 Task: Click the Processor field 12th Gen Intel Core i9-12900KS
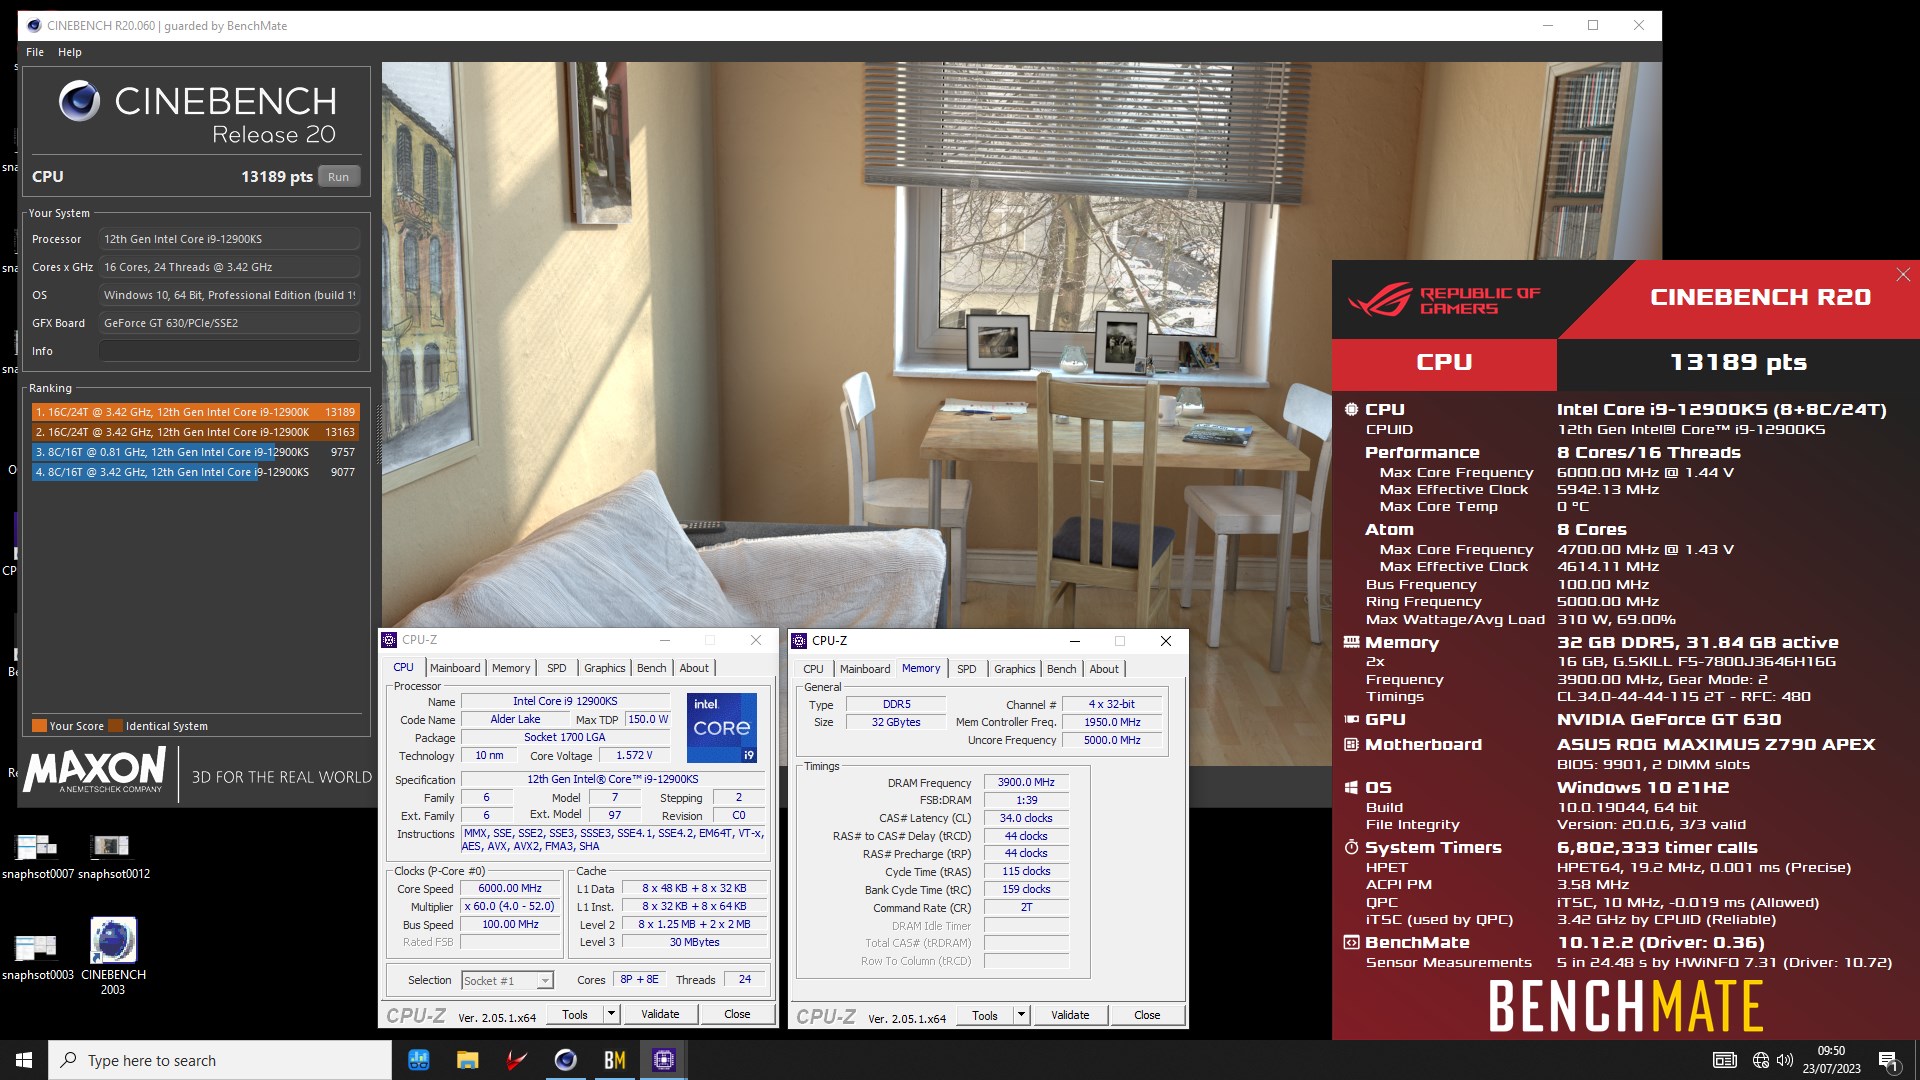pyautogui.click(x=229, y=239)
